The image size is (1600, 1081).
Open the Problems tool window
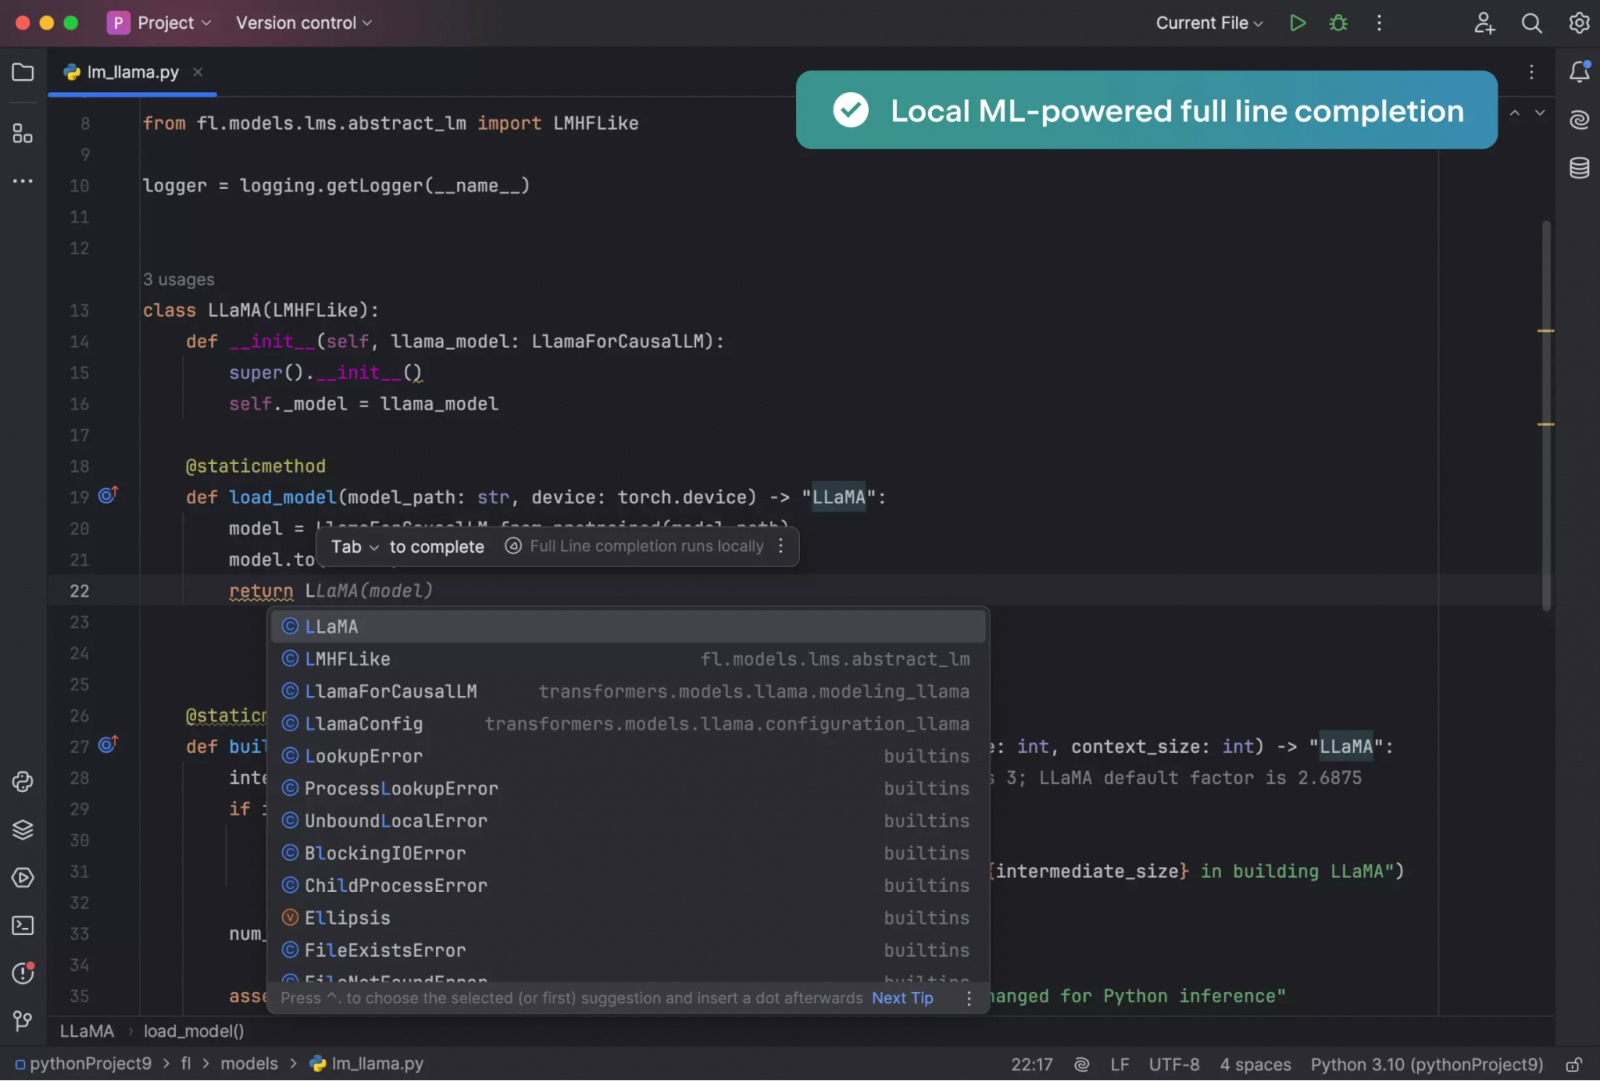tap(22, 973)
